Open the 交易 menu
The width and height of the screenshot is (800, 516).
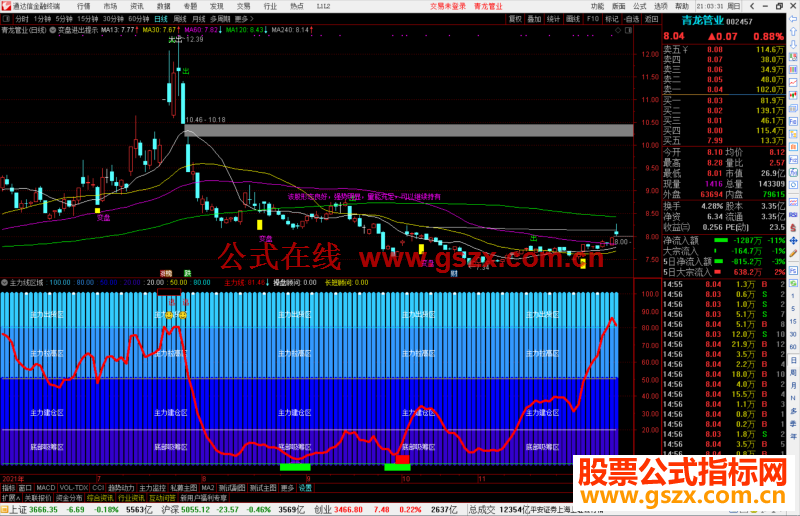tap(243, 6)
